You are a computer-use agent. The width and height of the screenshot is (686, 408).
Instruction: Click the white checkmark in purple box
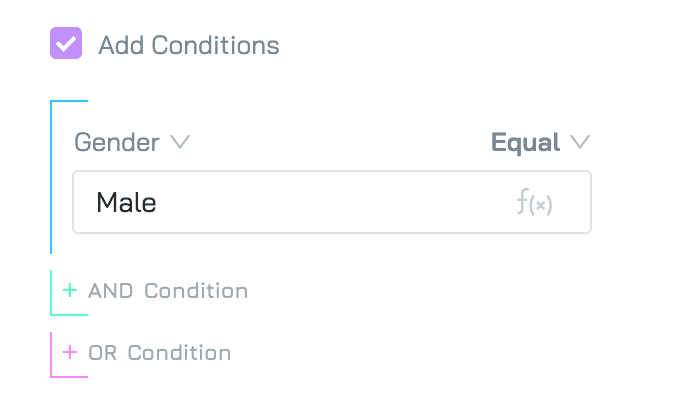pyautogui.click(x=66, y=44)
